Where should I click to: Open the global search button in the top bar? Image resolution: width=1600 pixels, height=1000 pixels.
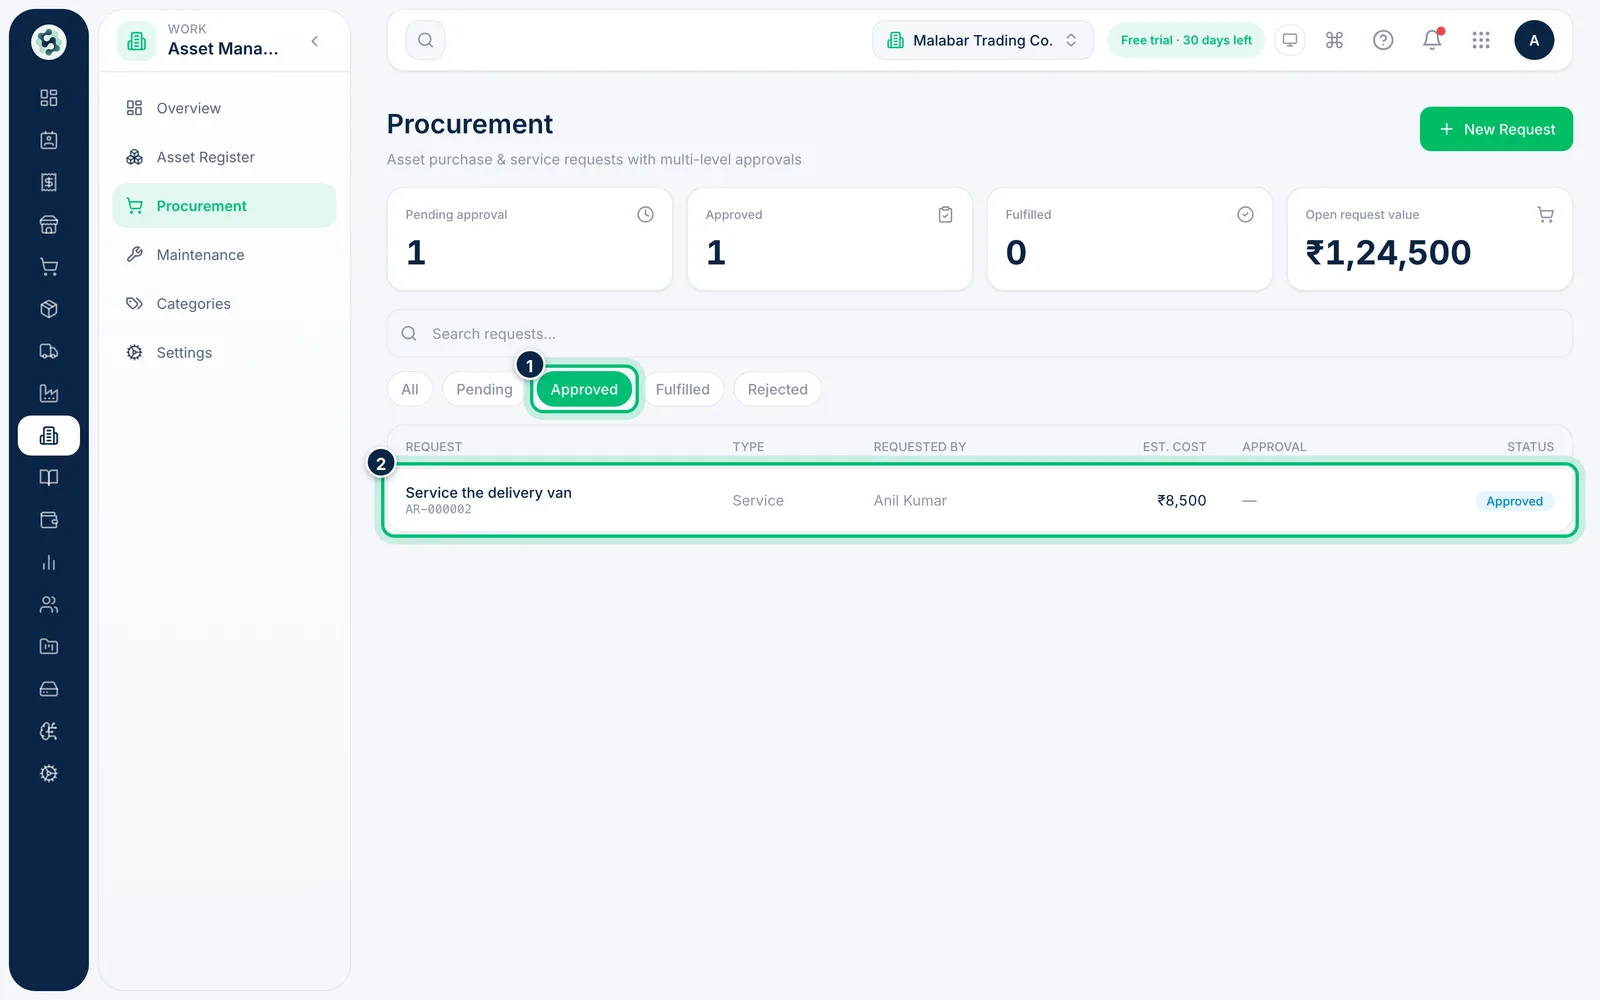pos(425,40)
